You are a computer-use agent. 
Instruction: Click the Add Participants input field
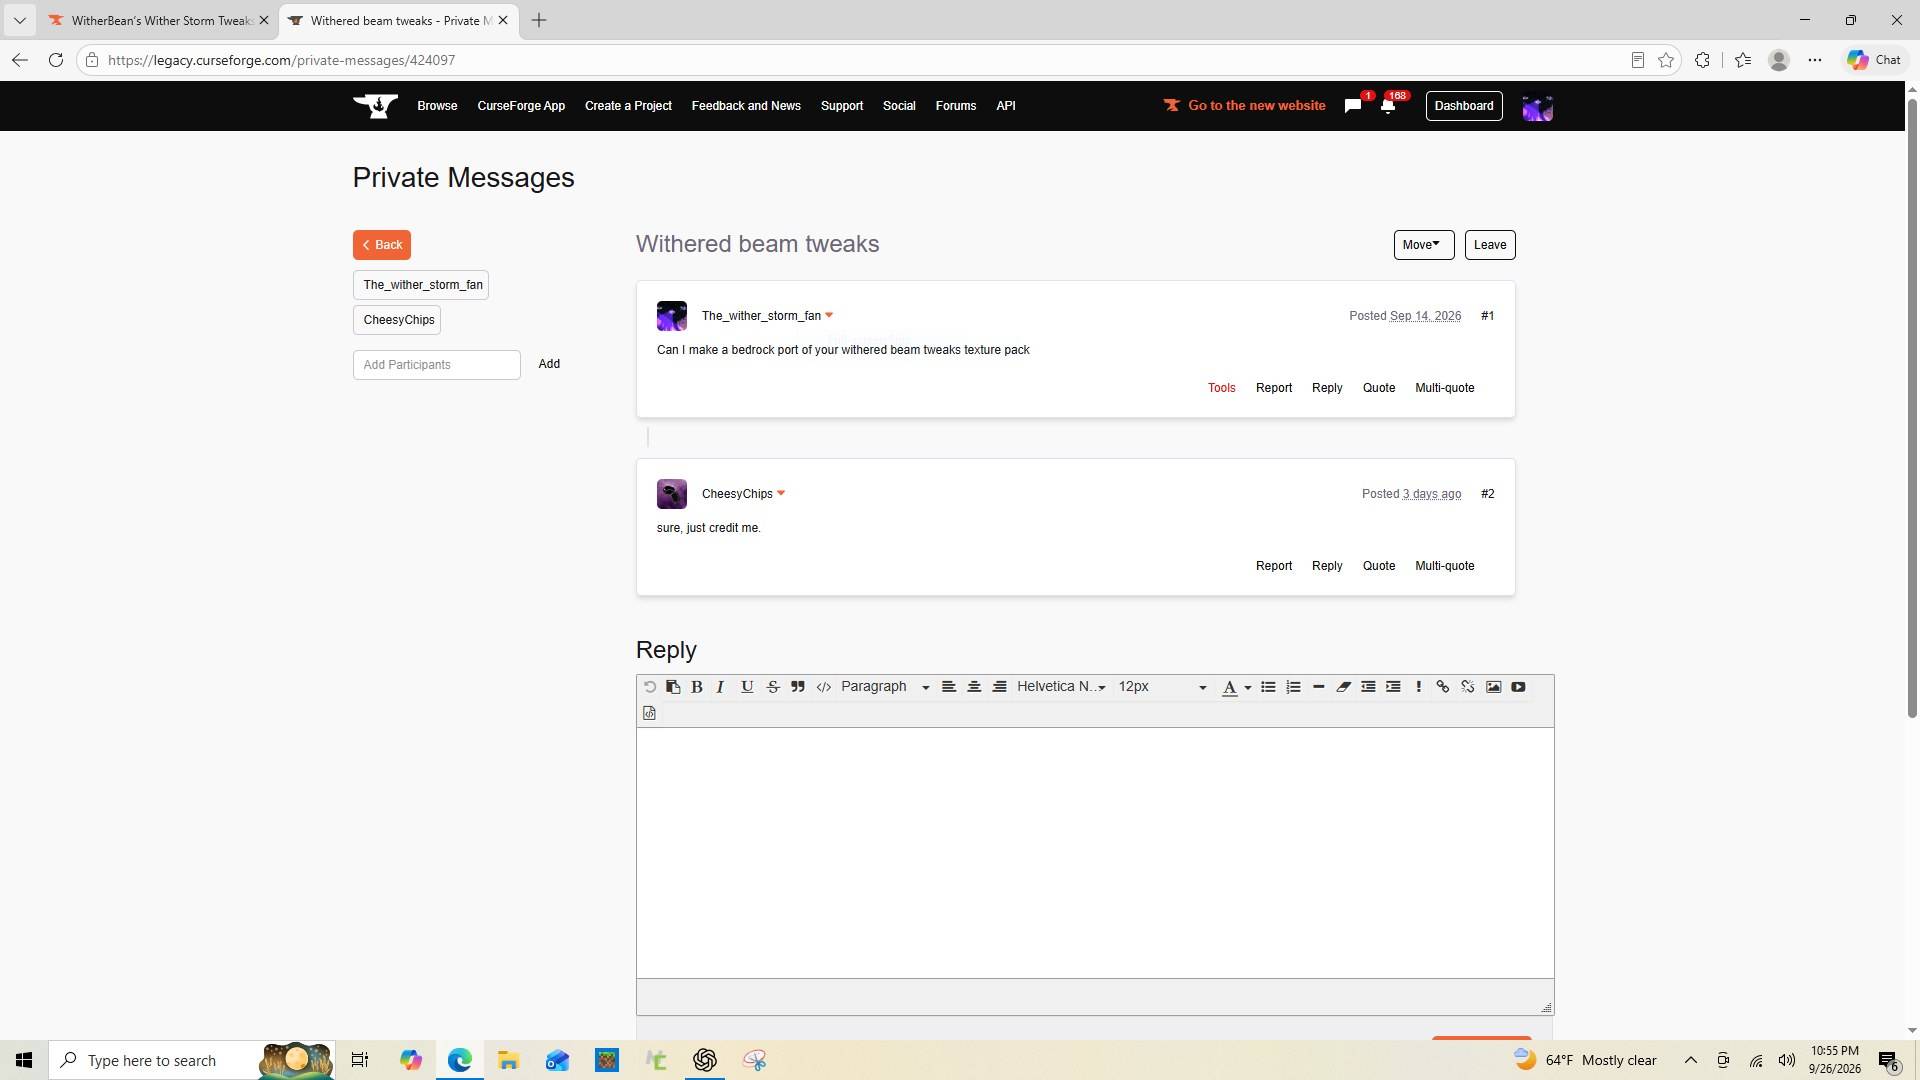[437, 365]
